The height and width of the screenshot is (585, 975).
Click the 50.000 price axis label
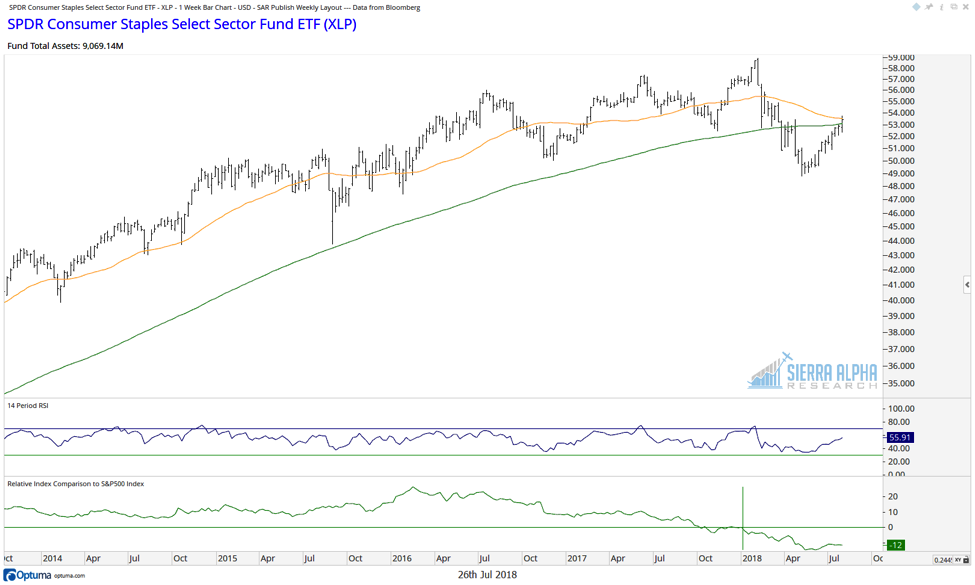coord(902,160)
